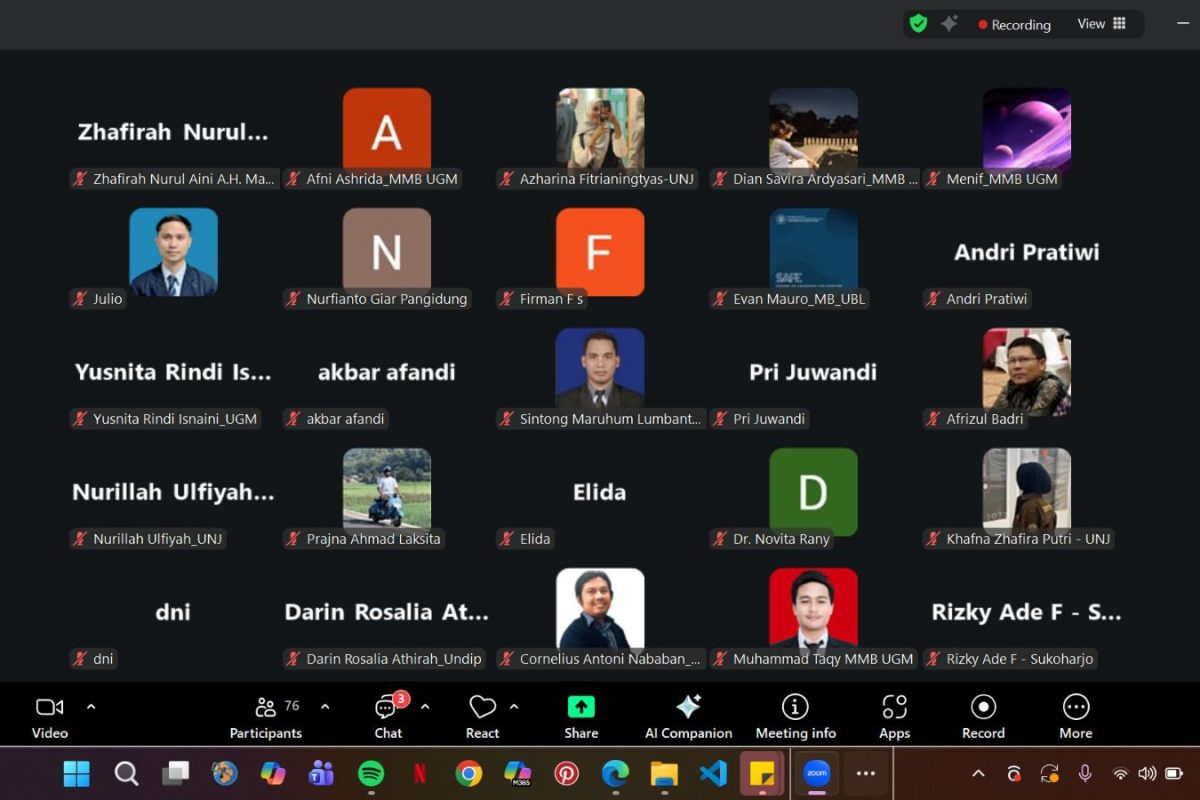
Task: Open the Chat panel
Action: click(388, 716)
